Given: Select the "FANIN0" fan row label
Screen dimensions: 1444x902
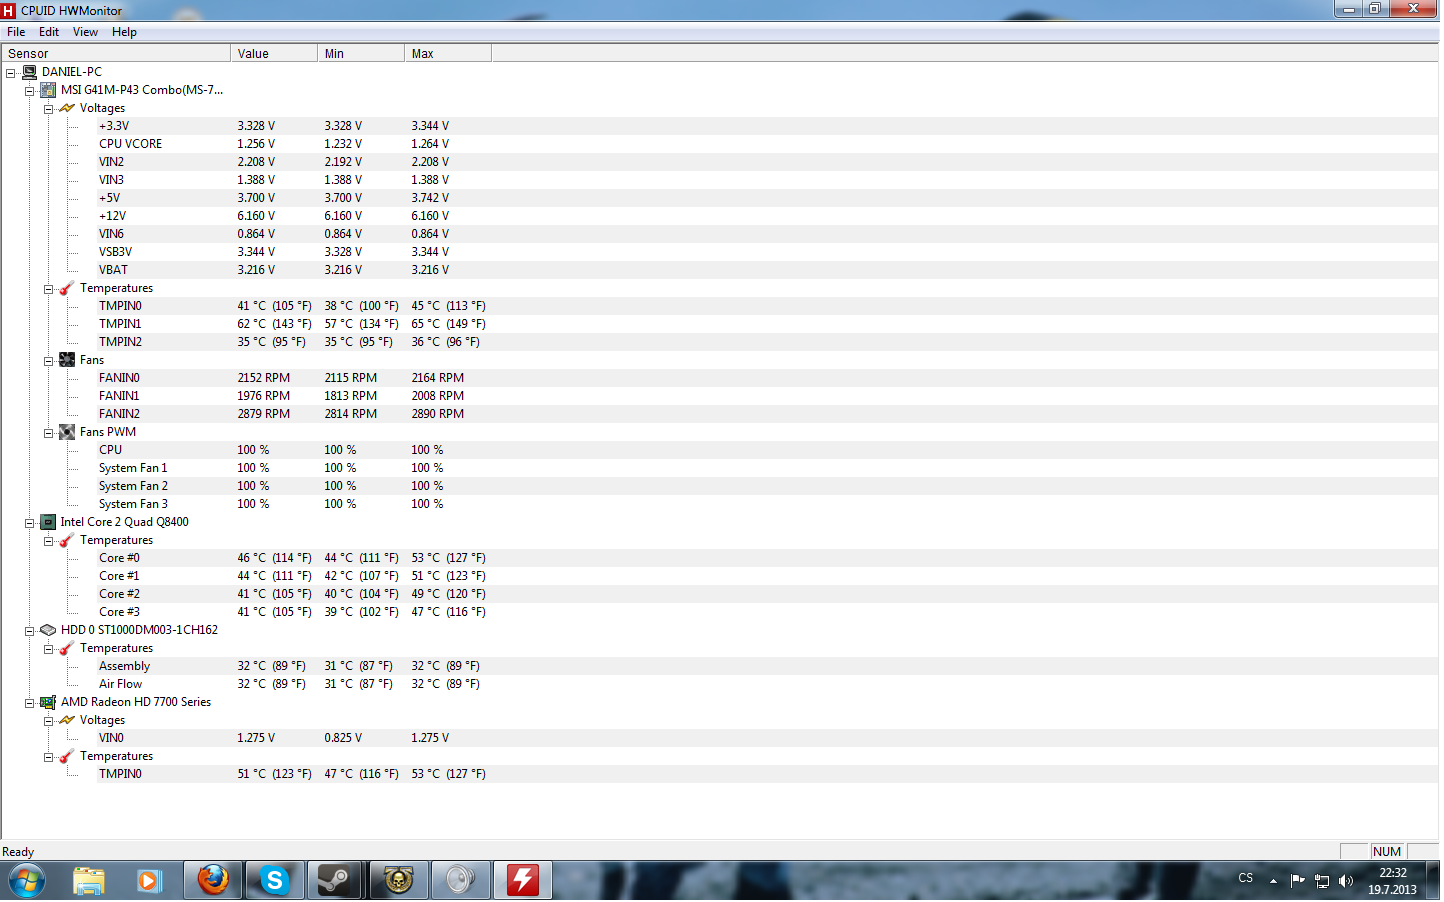Looking at the screenshot, I should pos(119,378).
